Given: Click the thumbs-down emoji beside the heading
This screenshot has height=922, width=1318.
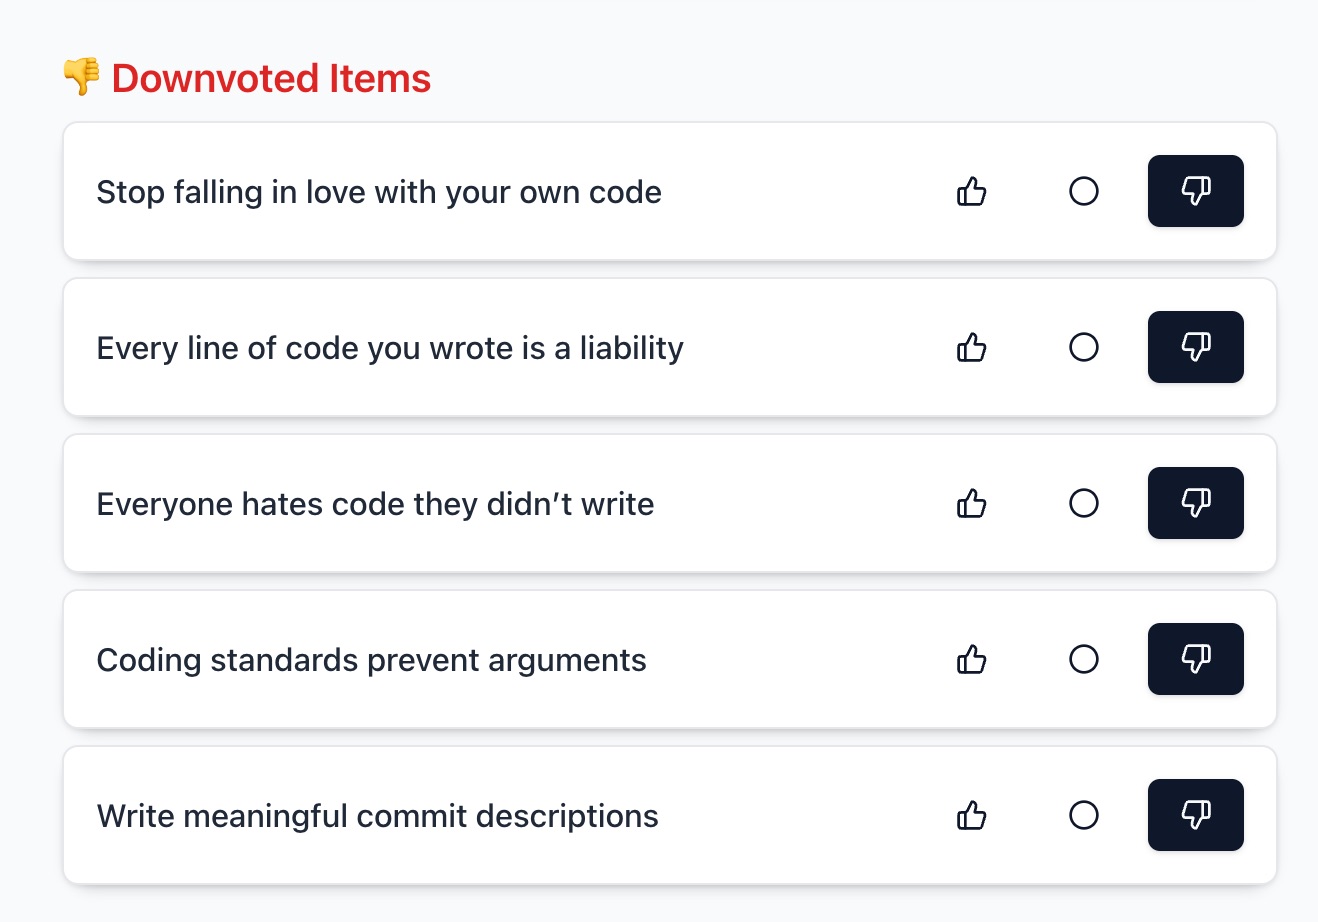Looking at the screenshot, I should [82, 77].
